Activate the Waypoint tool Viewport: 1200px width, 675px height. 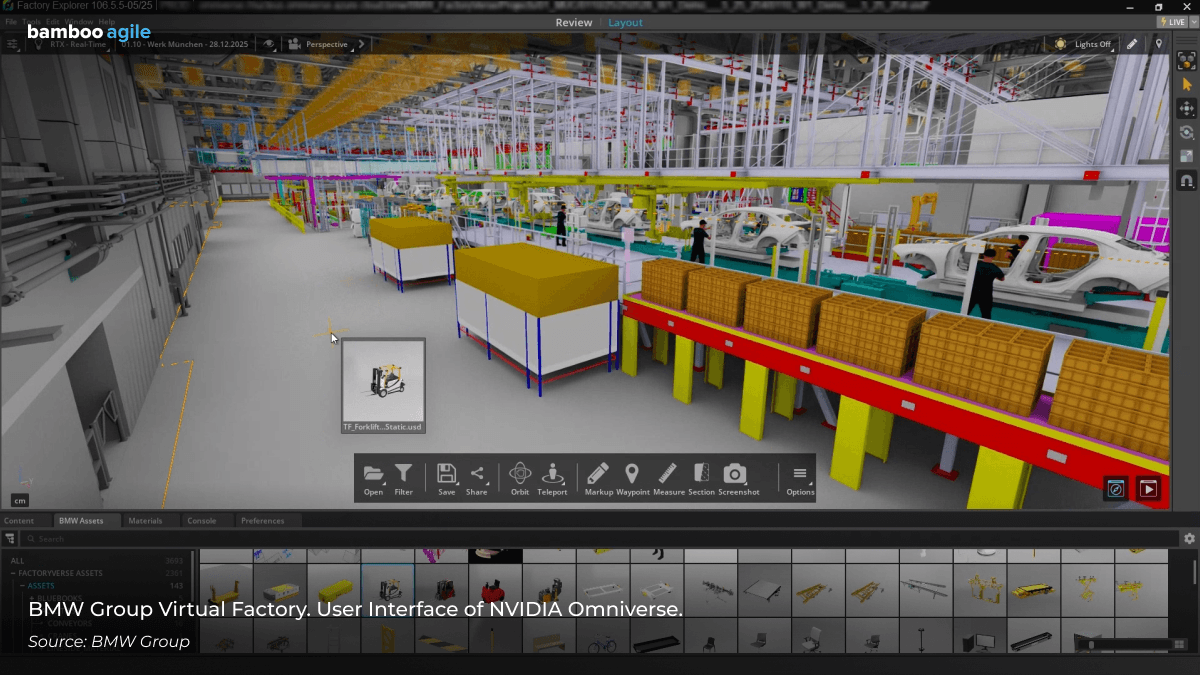[632, 475]
